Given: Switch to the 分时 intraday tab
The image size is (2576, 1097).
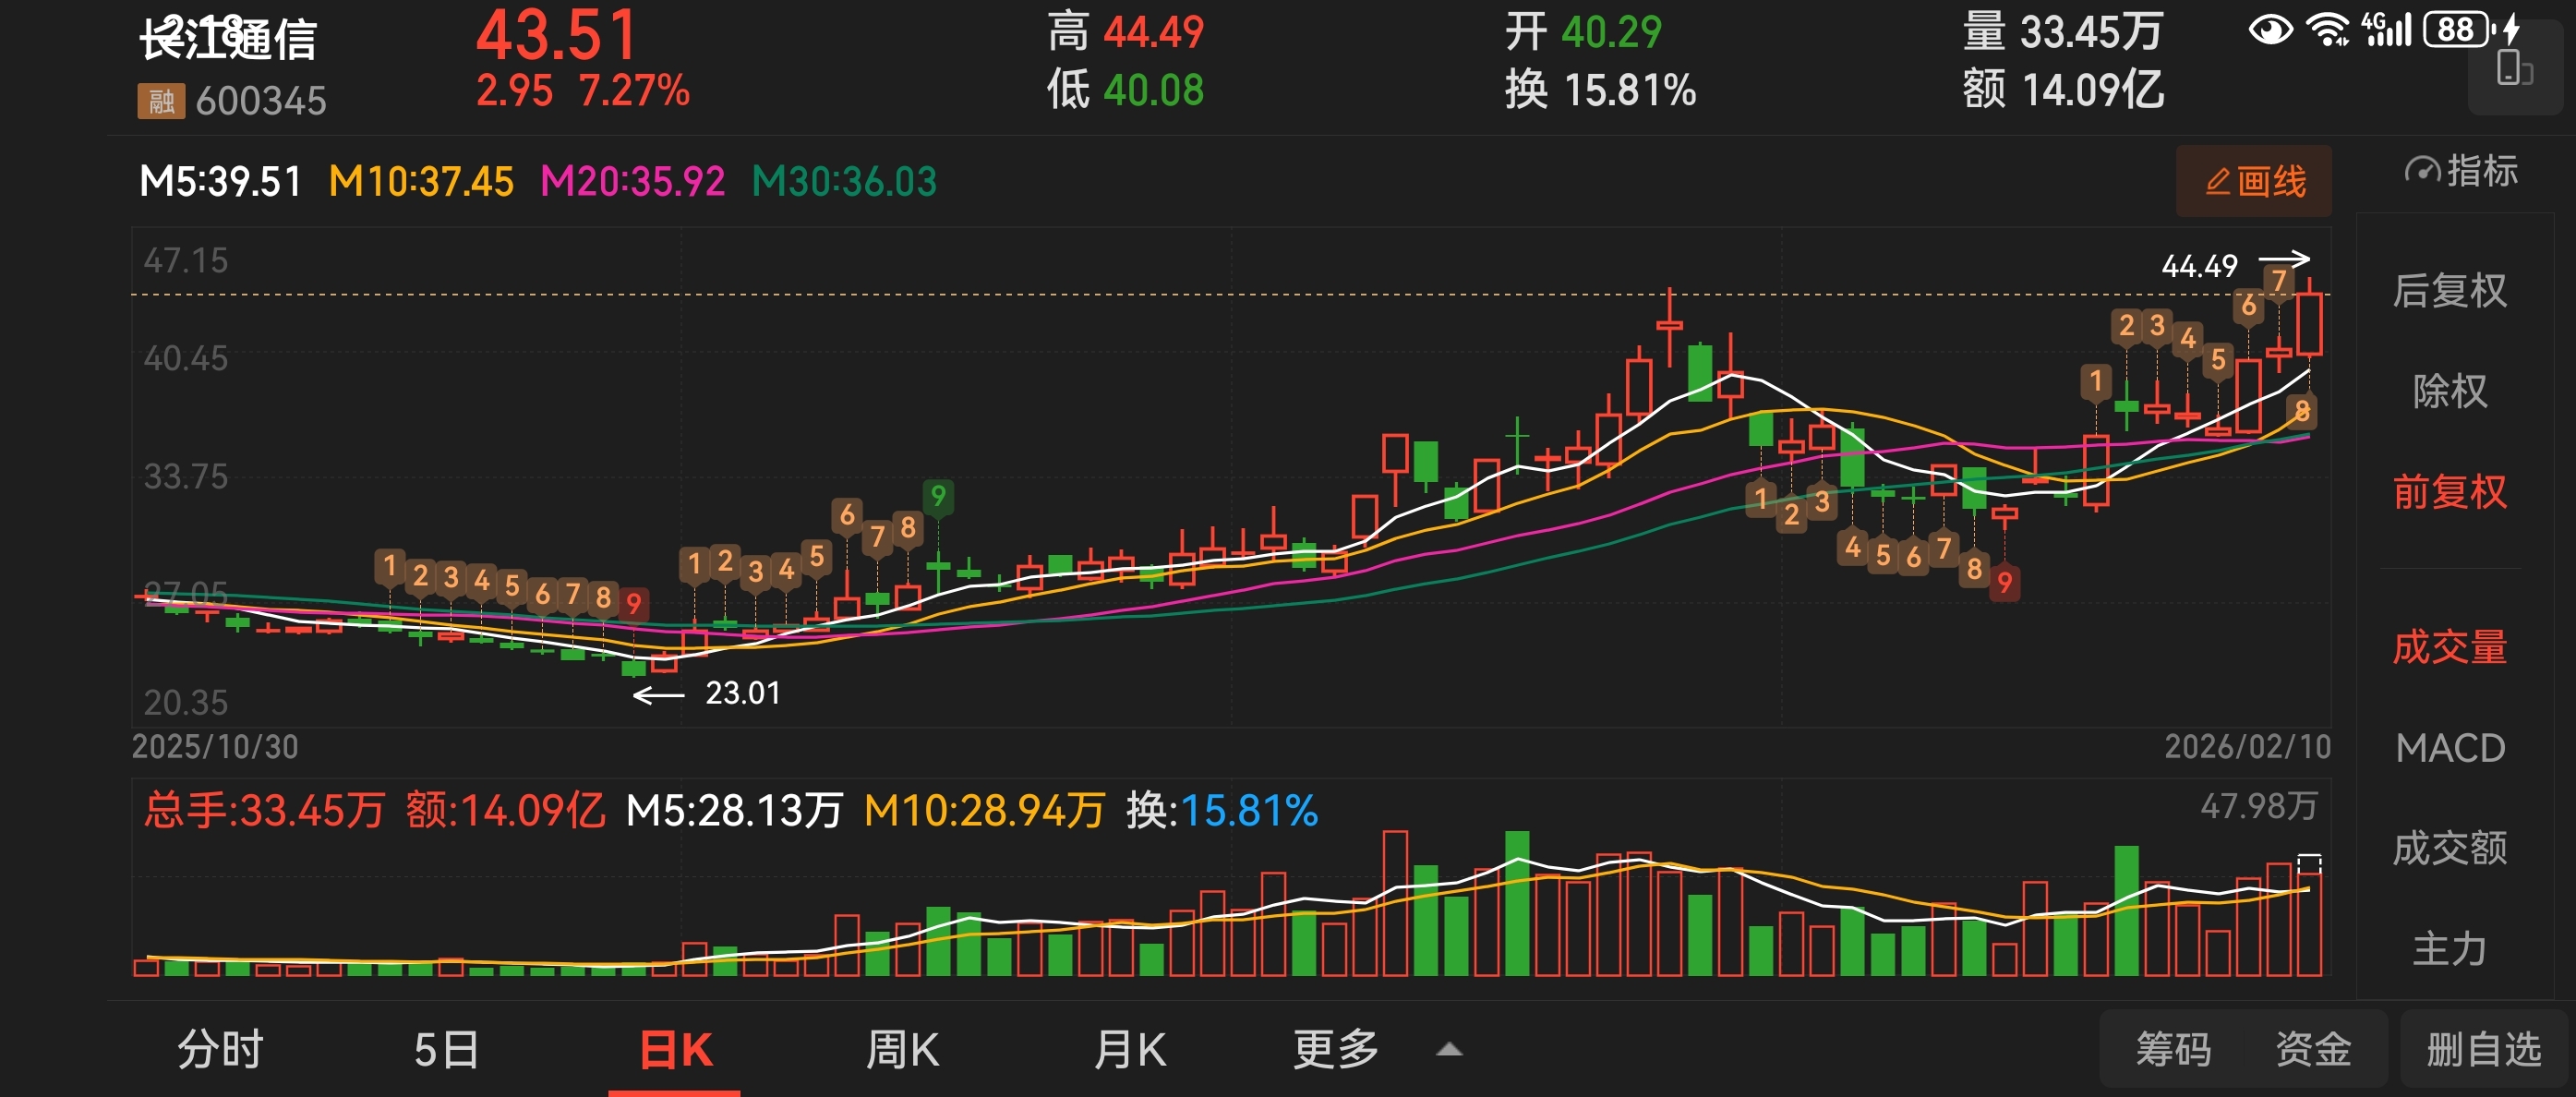Looking at the screenshot, I should (220, 1050).
